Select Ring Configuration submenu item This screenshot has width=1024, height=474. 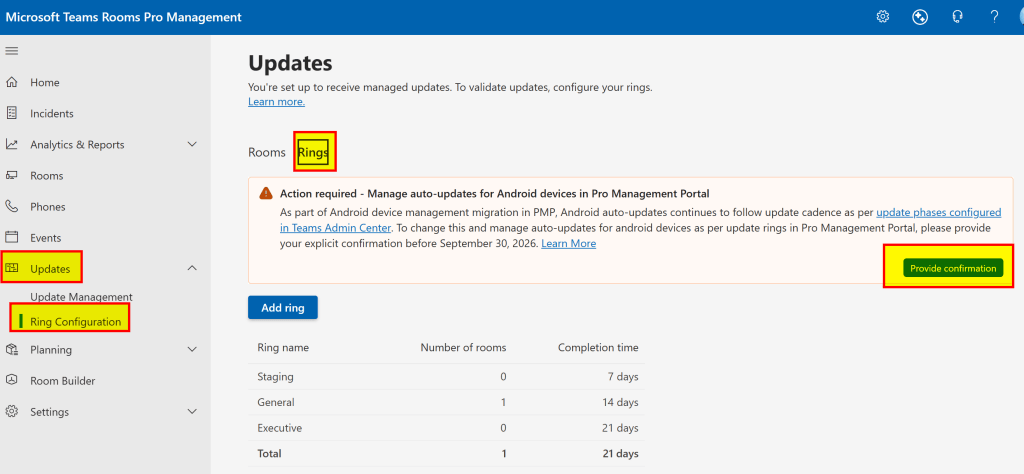(x=75, y=322)
